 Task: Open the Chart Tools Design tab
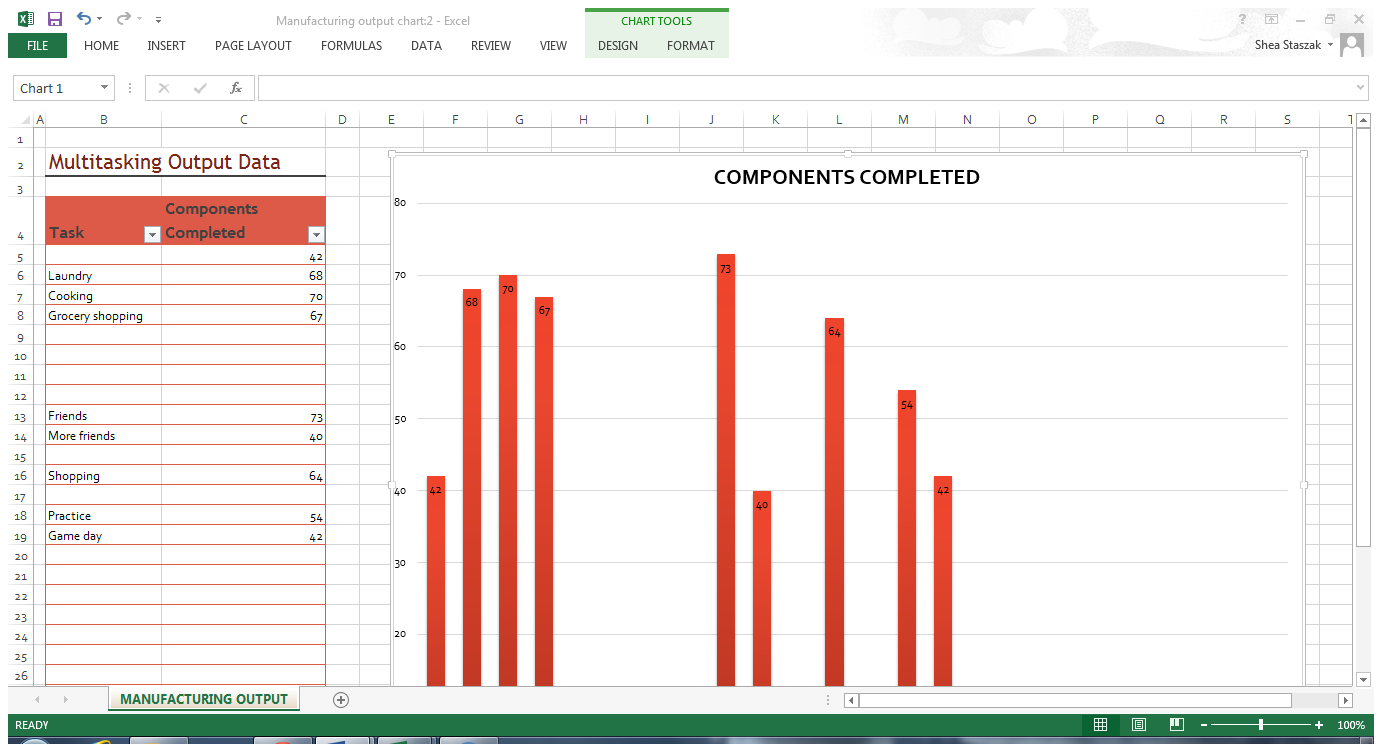[x=617, y=45]
